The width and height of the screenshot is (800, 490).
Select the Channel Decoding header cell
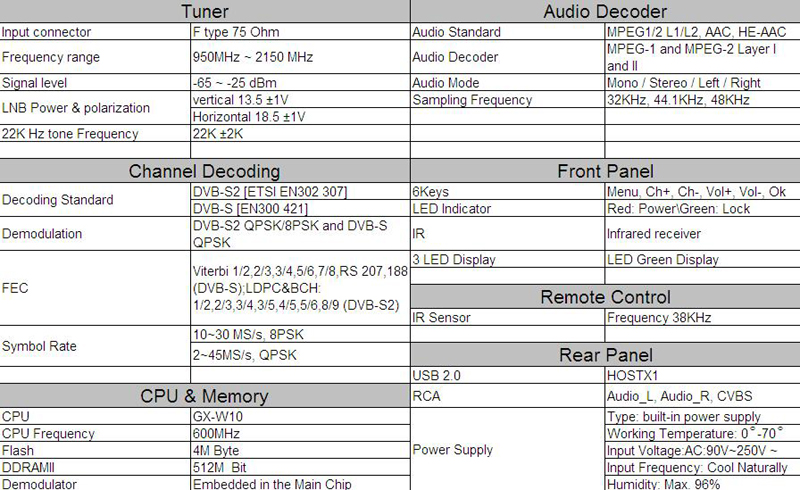(x=205, y=171)
